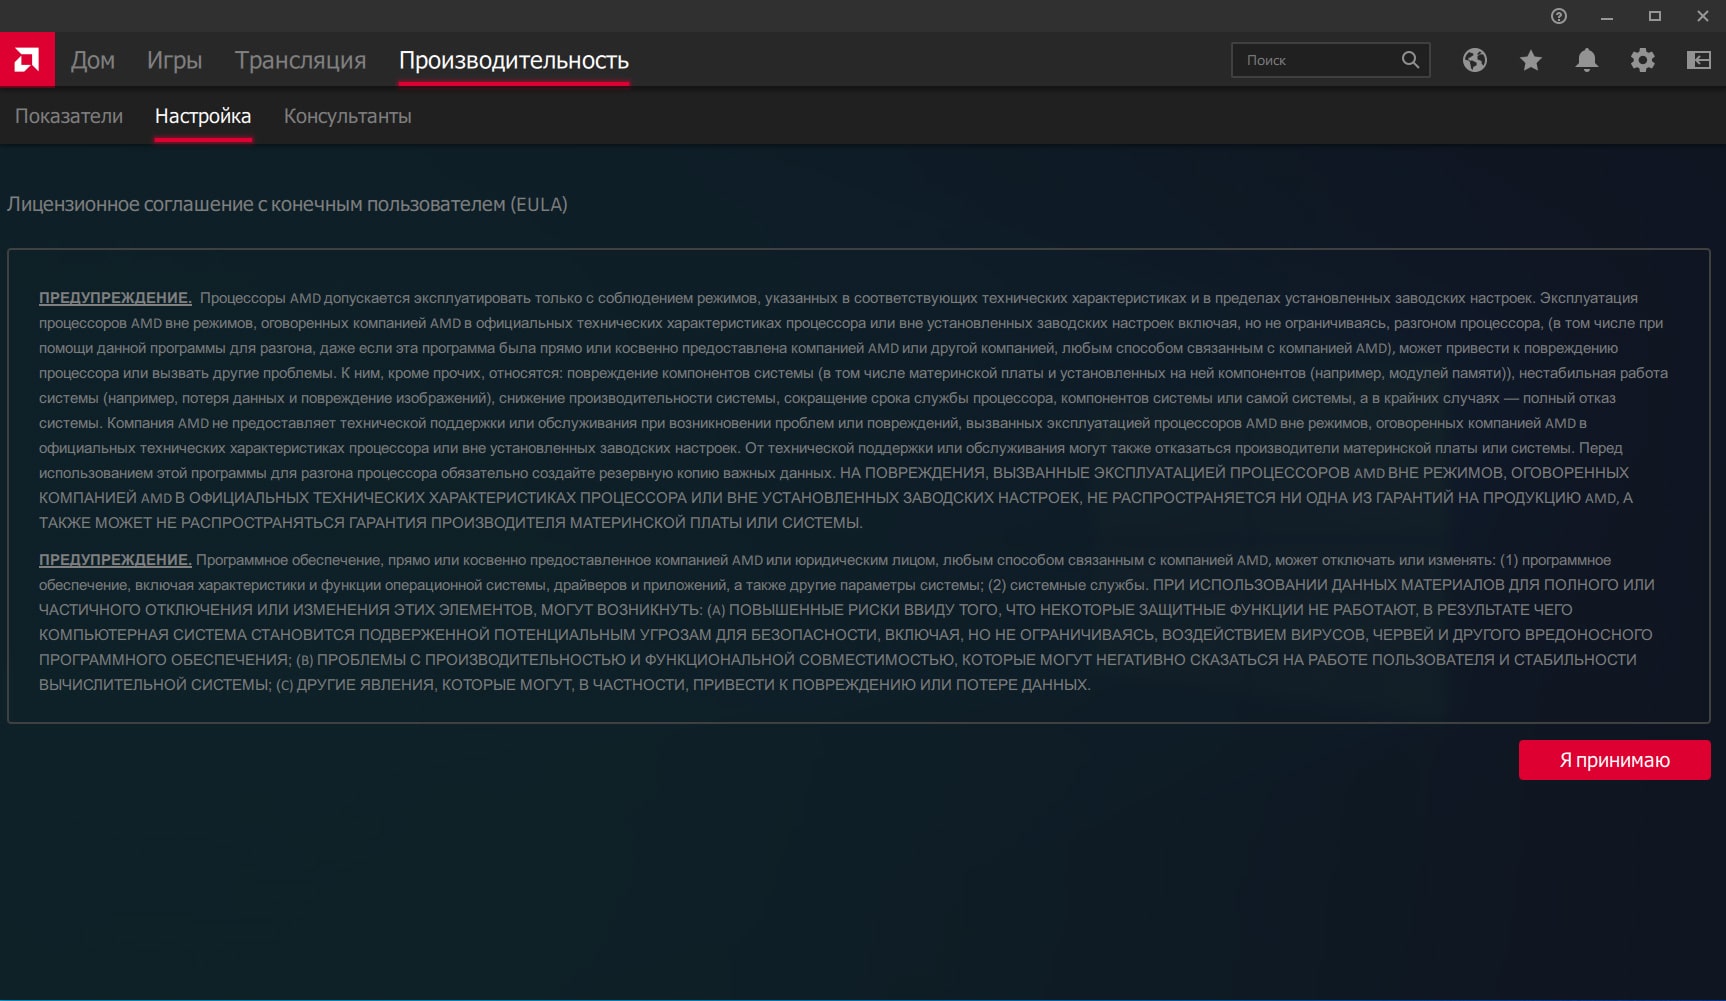Click the AMD logo icon

click(27, 60)
